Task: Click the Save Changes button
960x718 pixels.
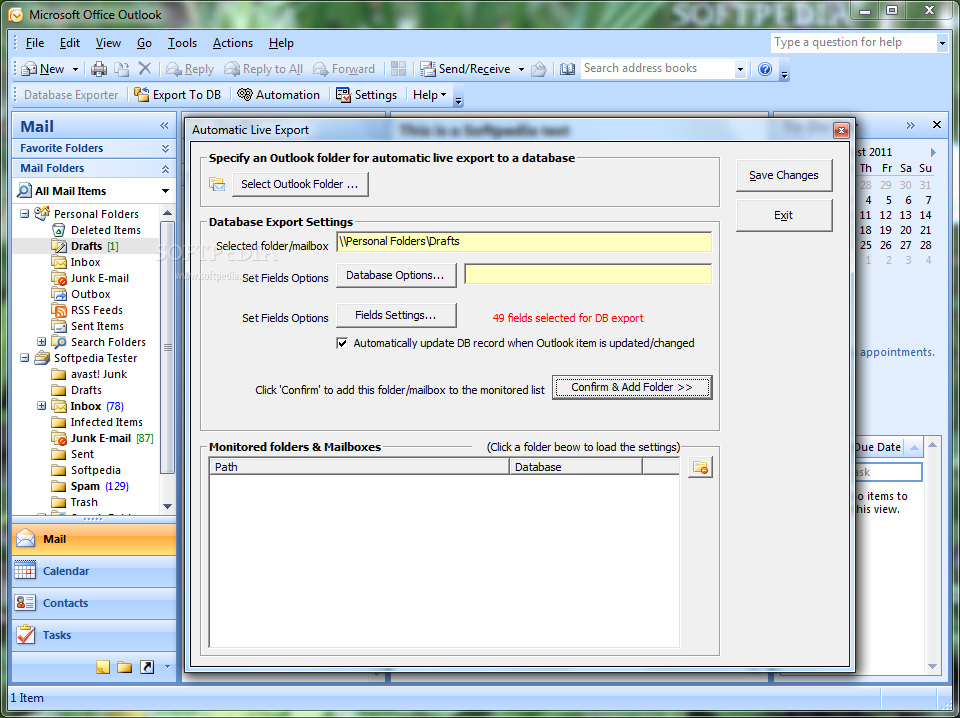Action: click(x=784, y=175)
